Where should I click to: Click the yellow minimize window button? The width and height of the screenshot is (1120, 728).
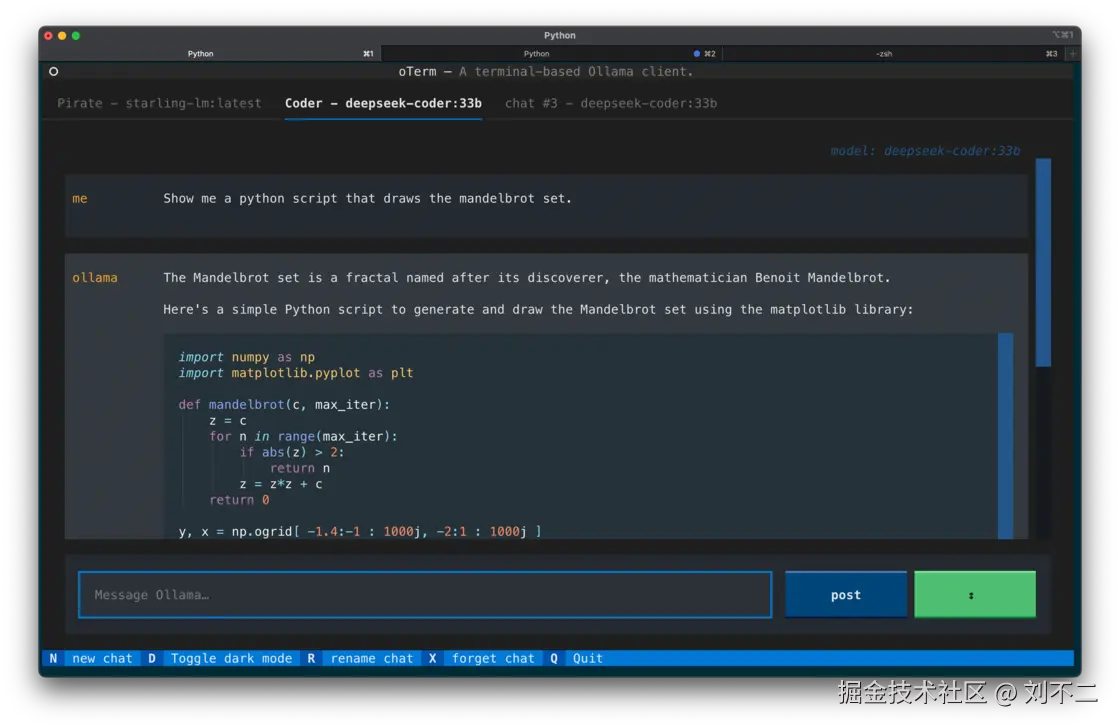coord(62,36)
